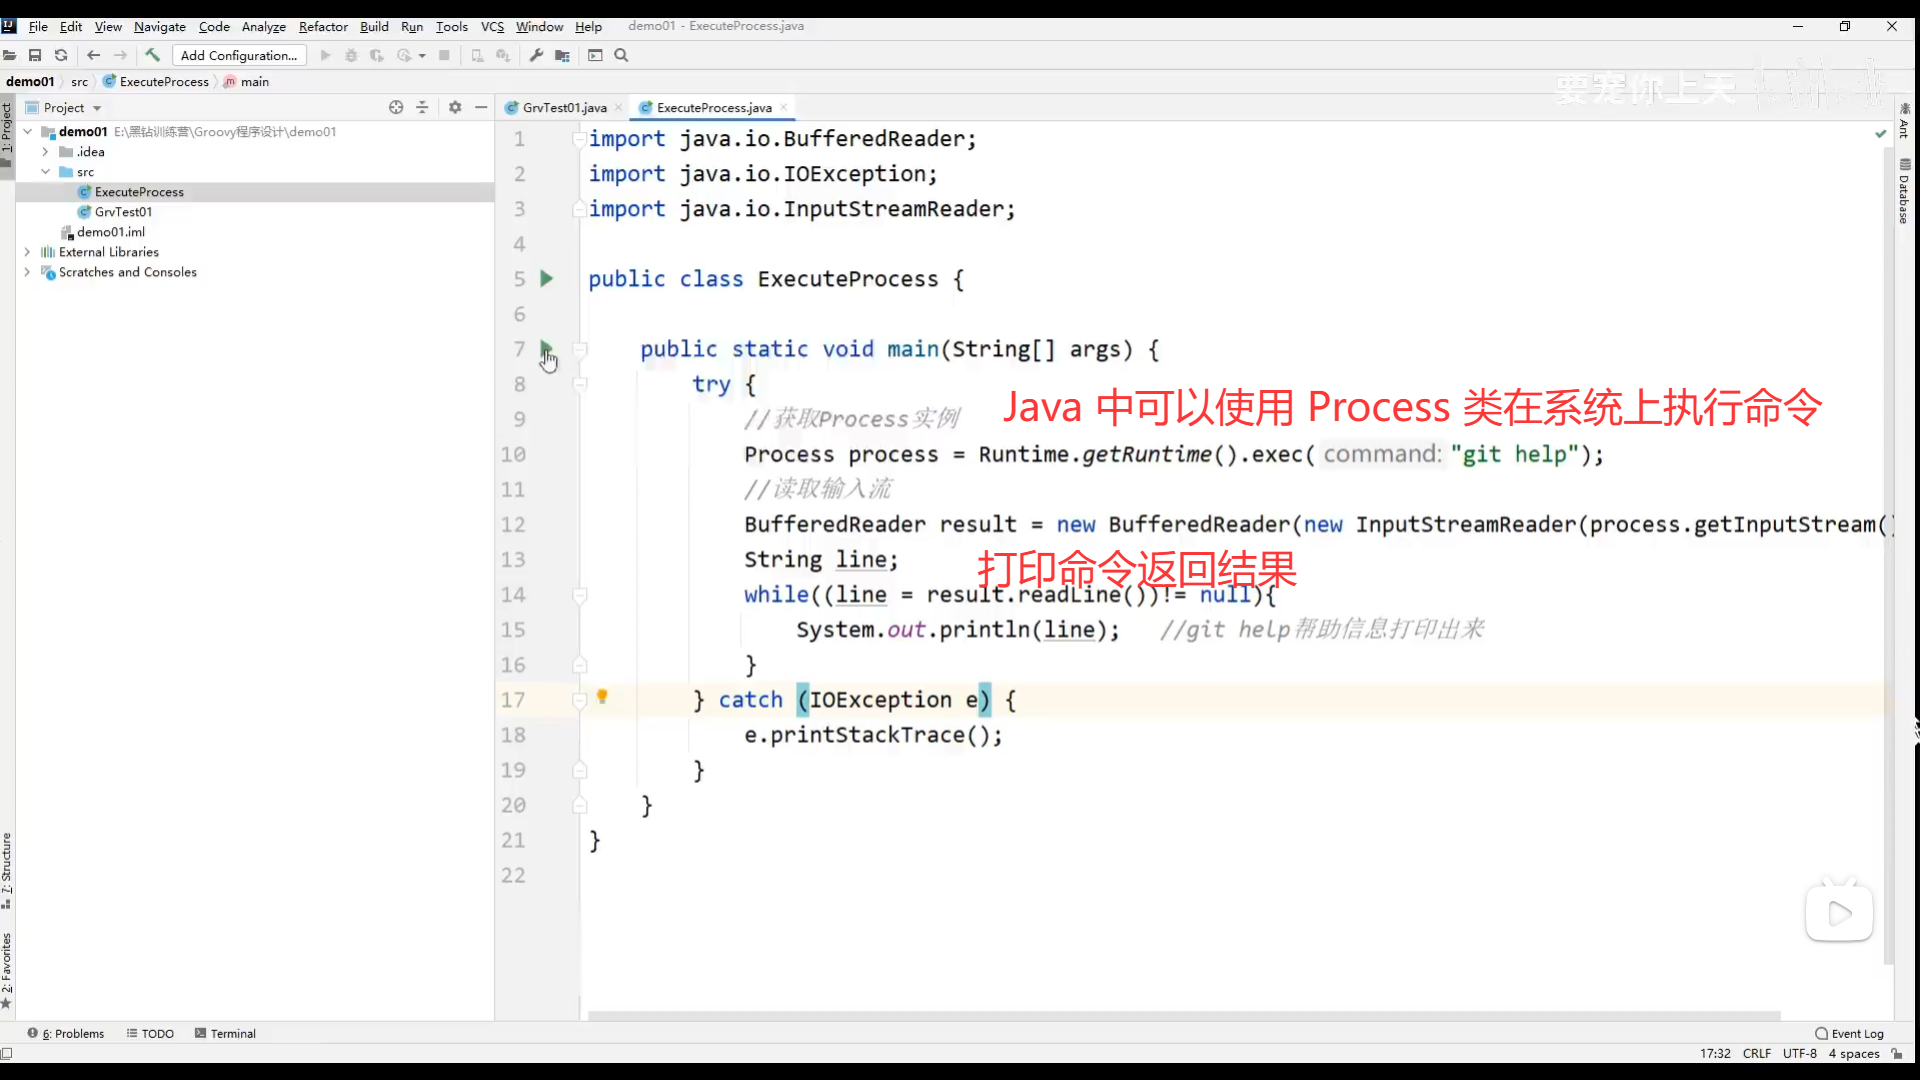The image size is (1920, 1080).
Task: Switch to the GrvTest01.java tab
Action: point(564,107)
